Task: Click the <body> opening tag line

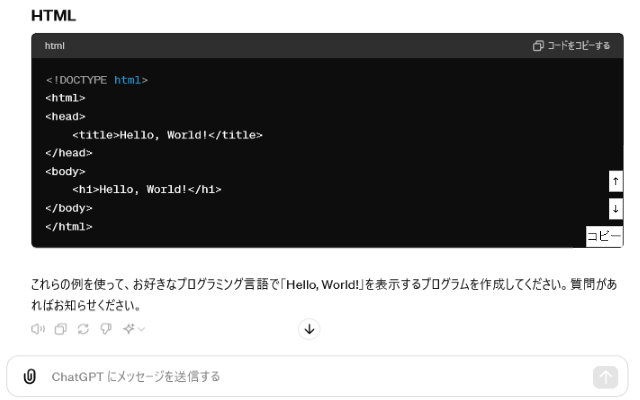Action: click(x=65, y=171)
